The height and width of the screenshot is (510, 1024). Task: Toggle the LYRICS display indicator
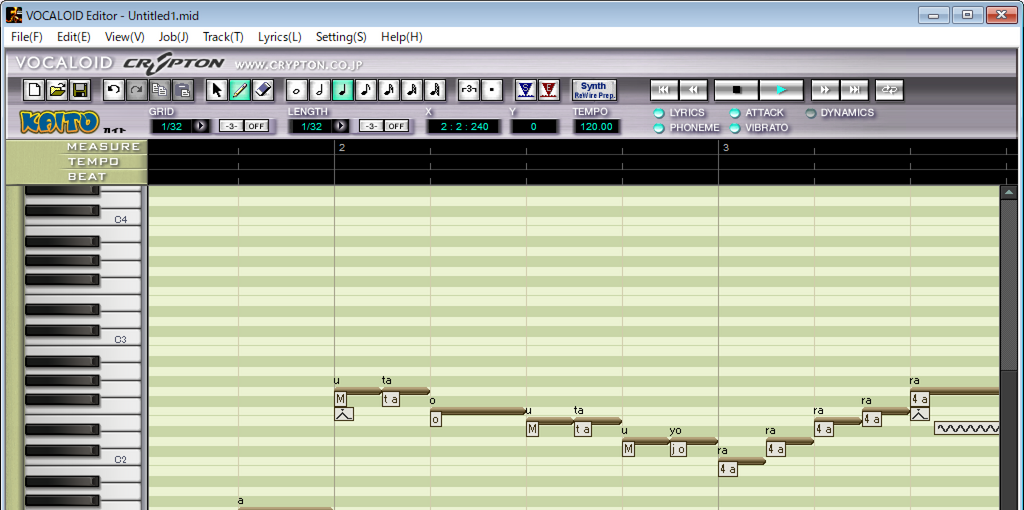pos(659,113)
